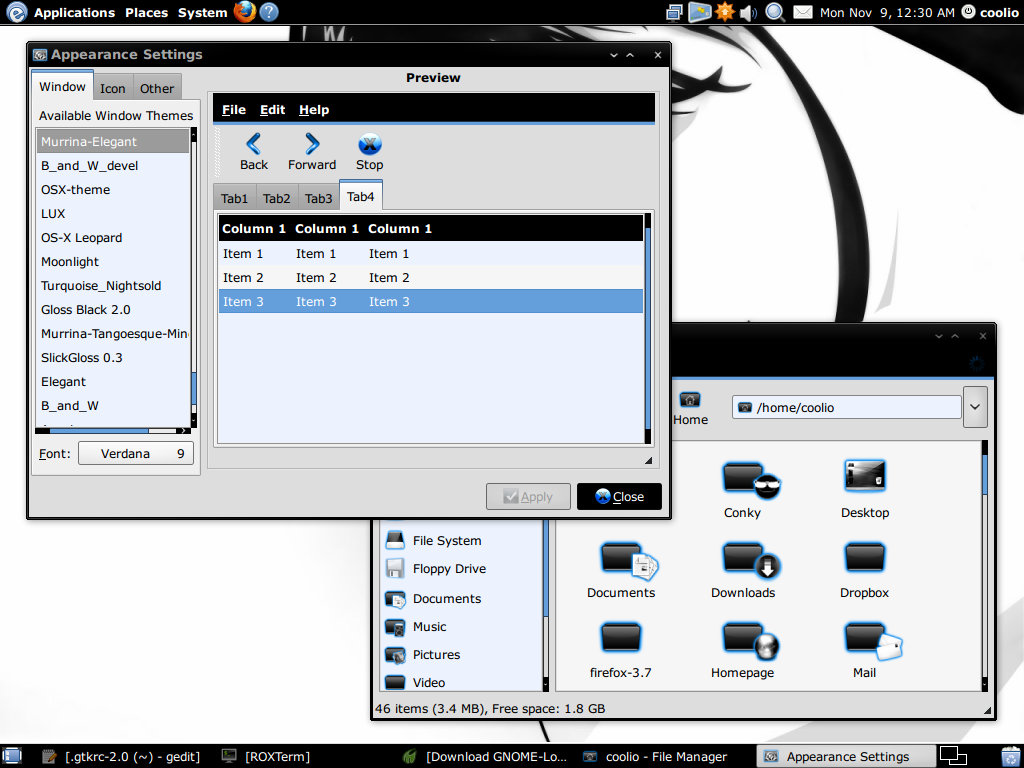Click the Item 2 row in Preview list
Viewport: 1024px width, 768px height.
431,278
